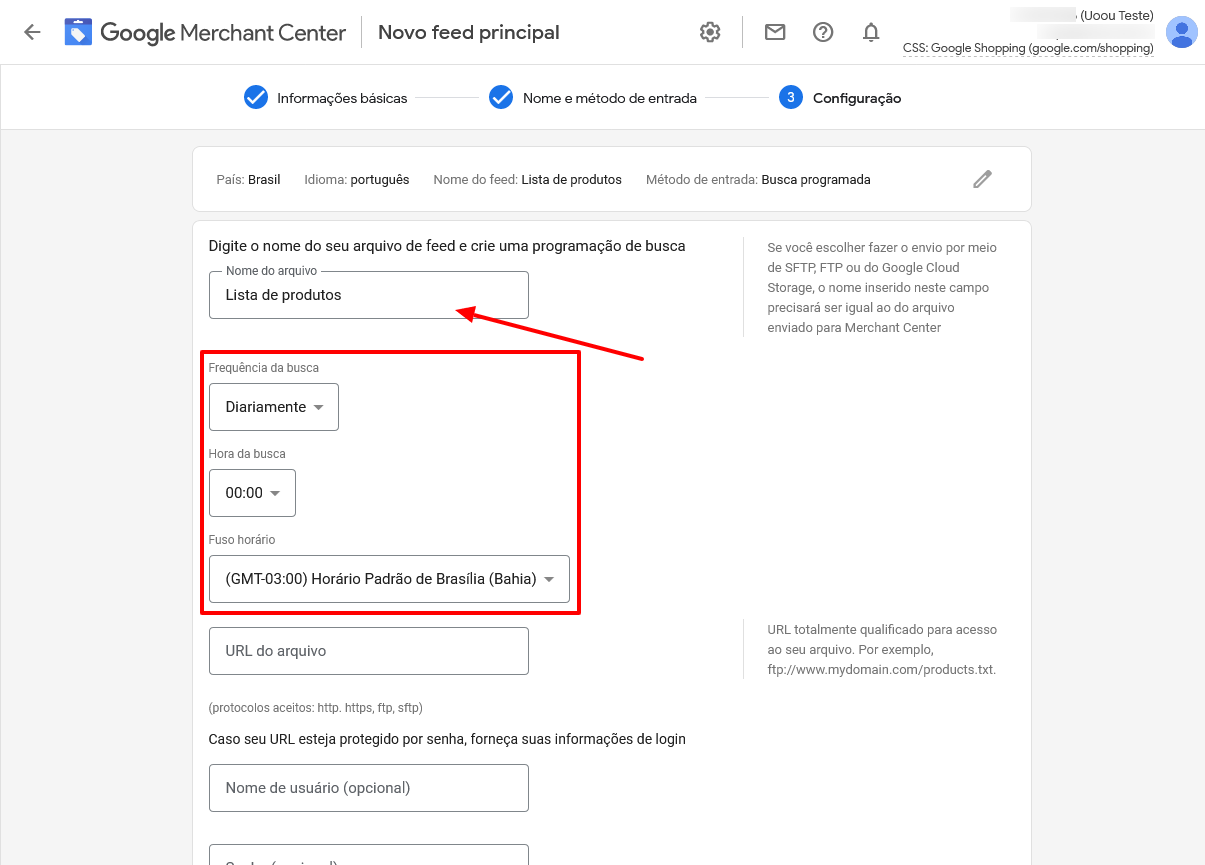Click the '(protocolos aceitos: http. https, ftp, sftp)' note
Image resolution: width=1205 pixels, height=865 pixels.
click(x=316, y=708)
